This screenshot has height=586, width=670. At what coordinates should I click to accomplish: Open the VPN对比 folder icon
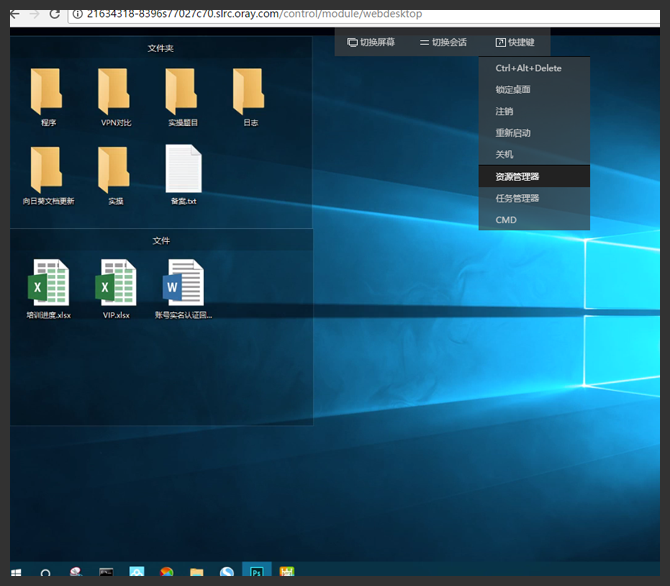[114, 91]
